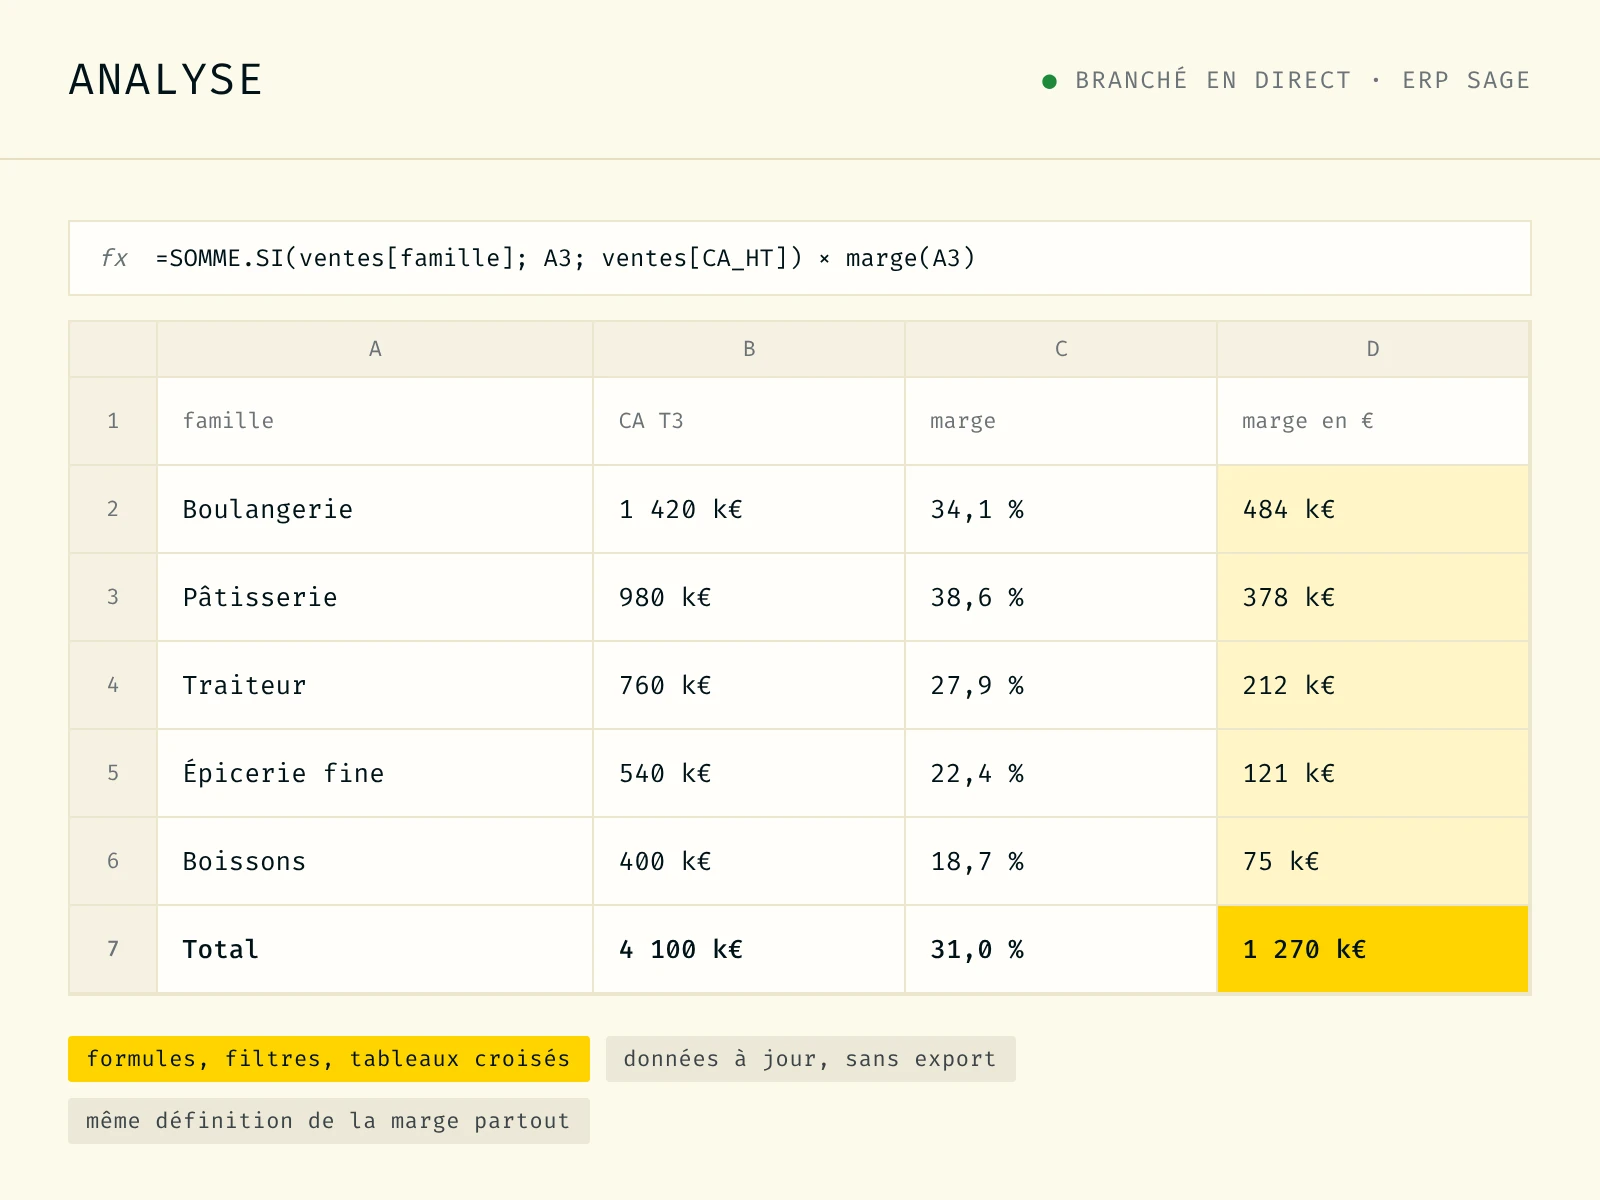Click the green live connection status dot
This screenshot has height=1200, width=1600.
(x=1049, y=81)
